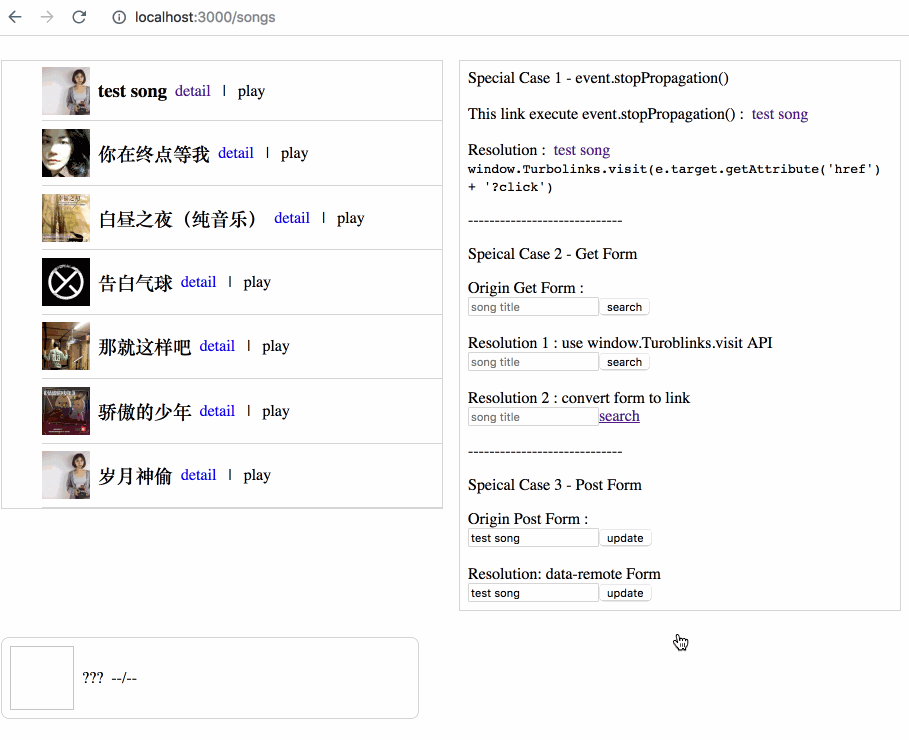This screenshot has width=909, height=740.
Task: Play the song 白昼之夜（纯音乐）
Action: click(x=351, y=218)
